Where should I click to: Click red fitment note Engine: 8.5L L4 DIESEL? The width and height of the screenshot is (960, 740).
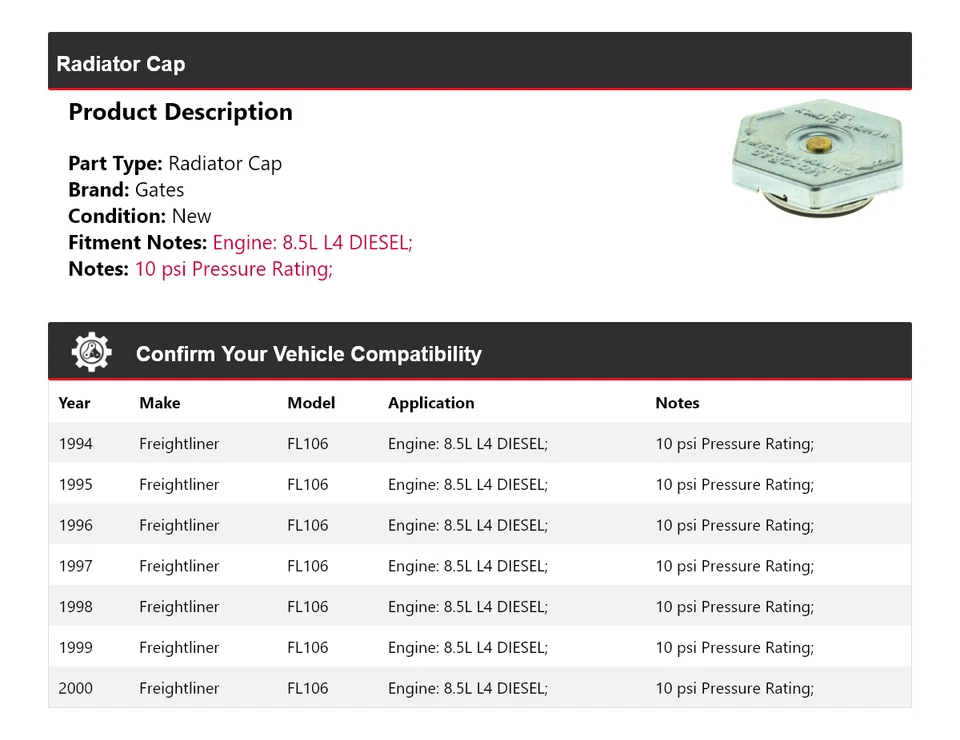(312, 242)
